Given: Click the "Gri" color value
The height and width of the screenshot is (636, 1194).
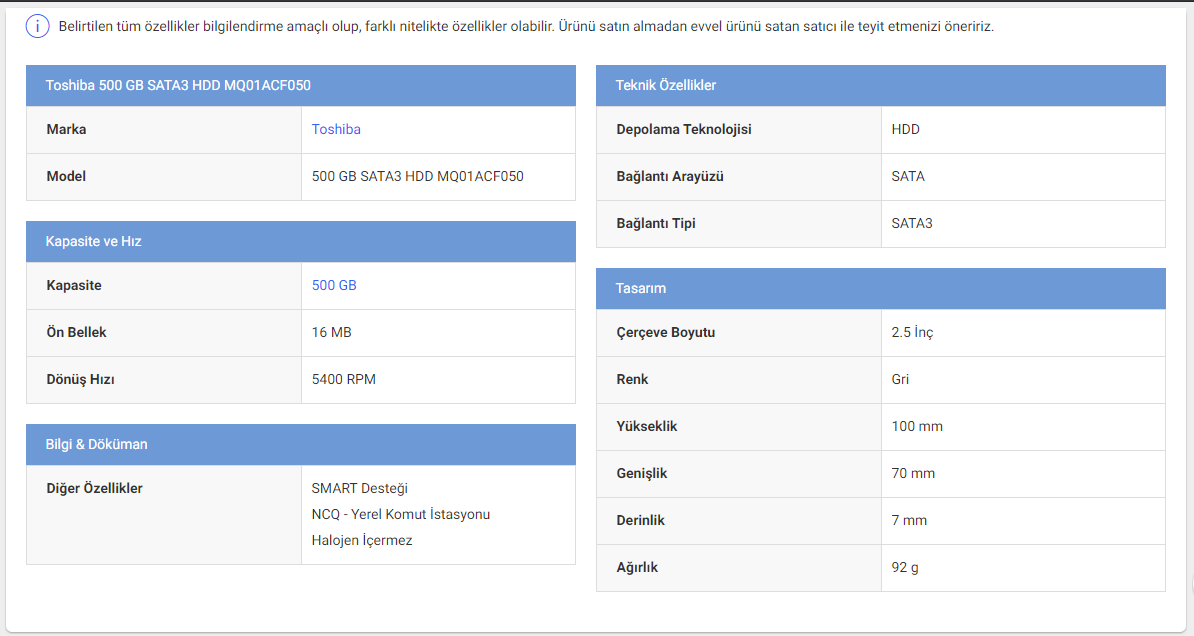Looking at the screenshot, I should [900, 379].
